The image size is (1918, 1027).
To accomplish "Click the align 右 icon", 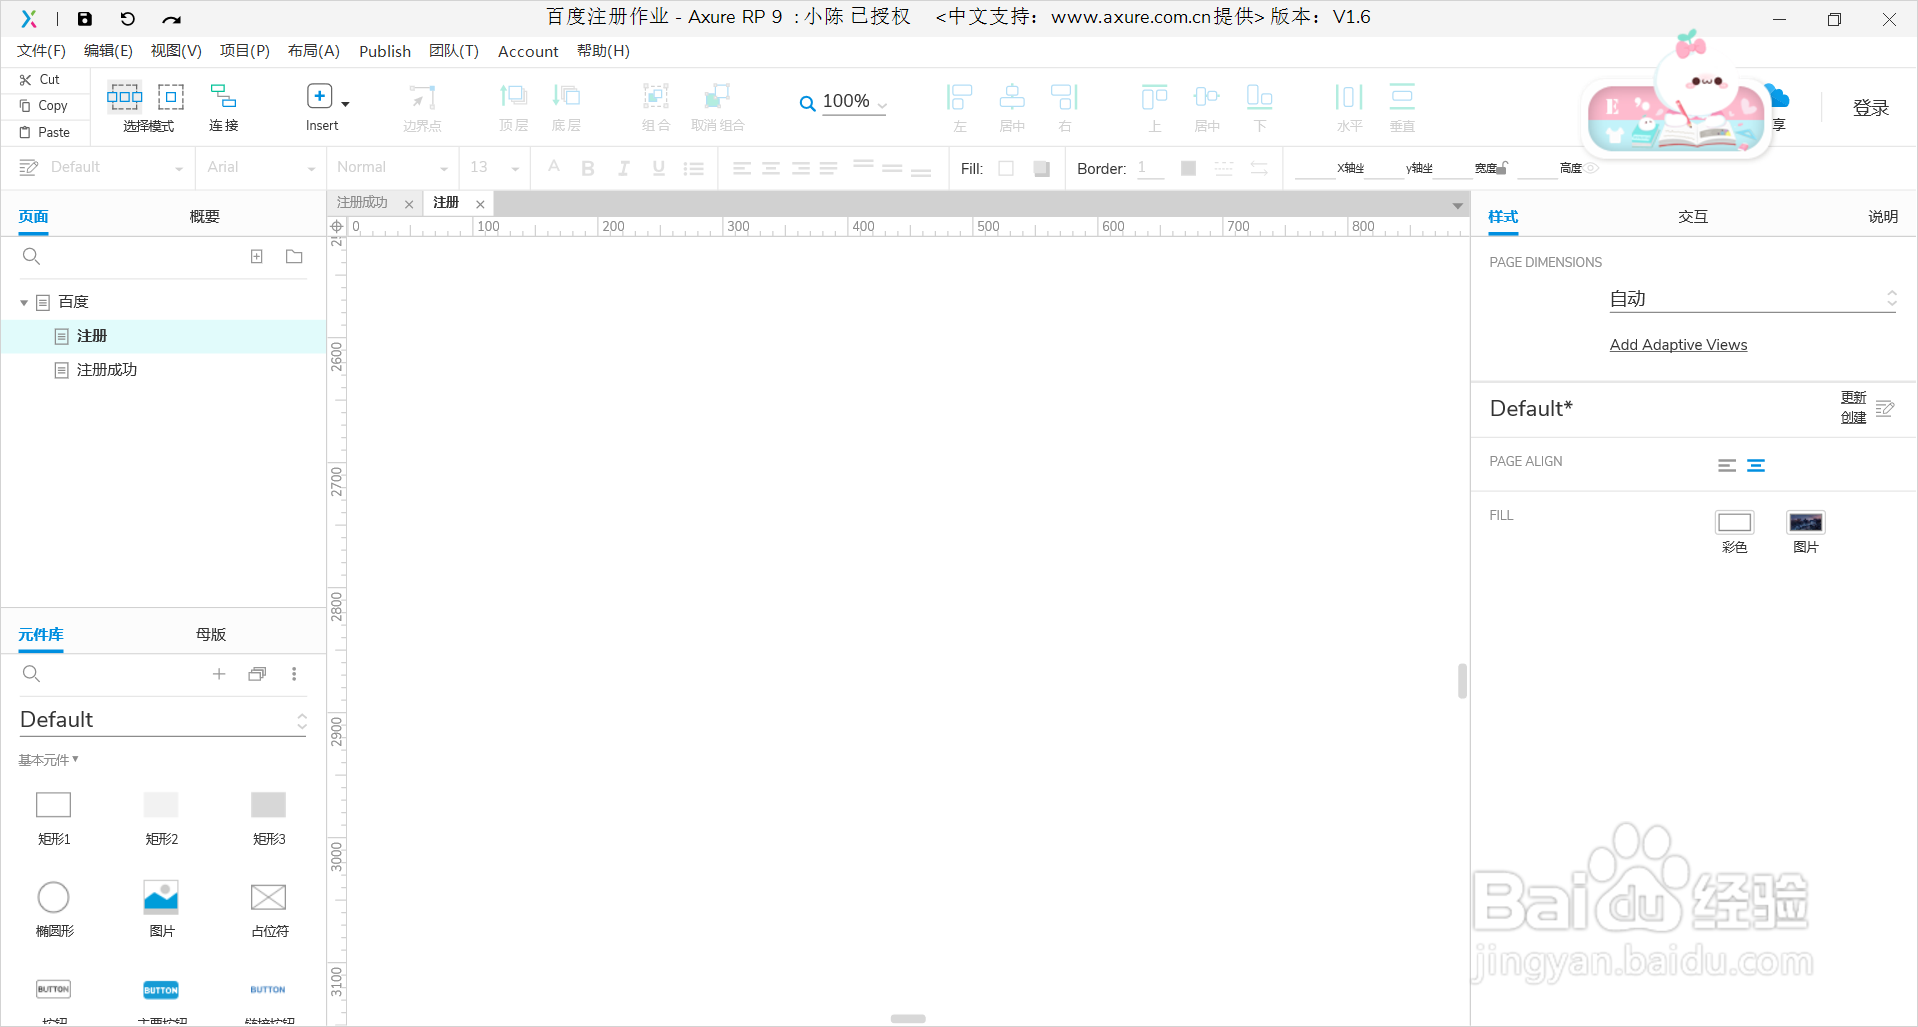I will [x=1064, y=97].
